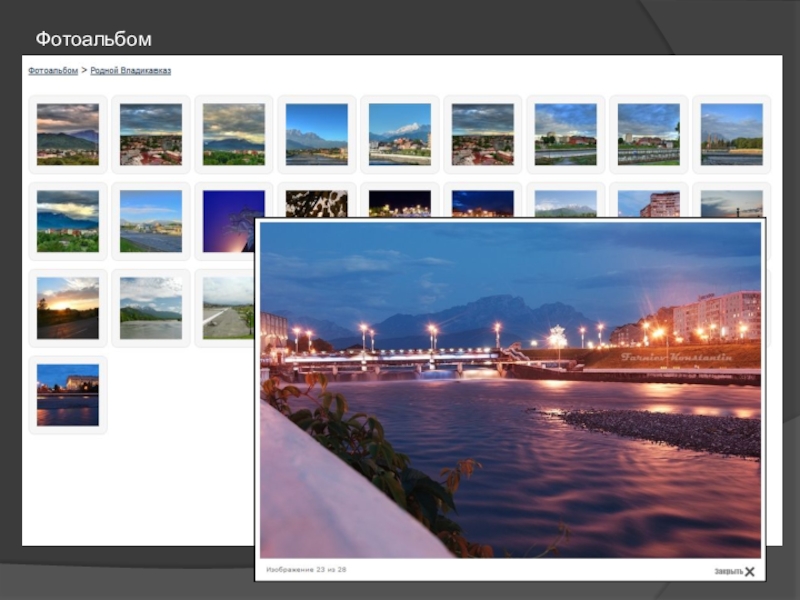Viewport: 800px width, 600px height.
Task: Open eighth top-row thumbnail in the gallery
Action: (648, 134)
